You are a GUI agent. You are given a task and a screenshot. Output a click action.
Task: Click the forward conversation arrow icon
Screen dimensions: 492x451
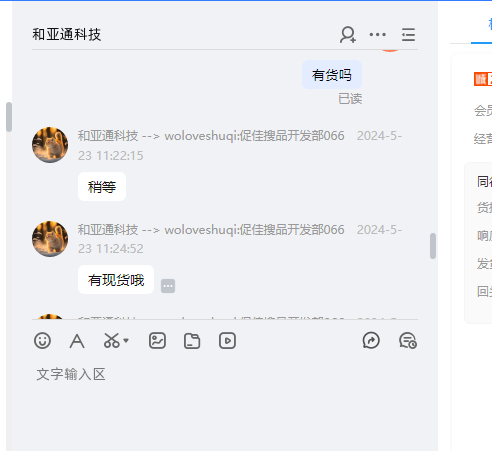371,341
